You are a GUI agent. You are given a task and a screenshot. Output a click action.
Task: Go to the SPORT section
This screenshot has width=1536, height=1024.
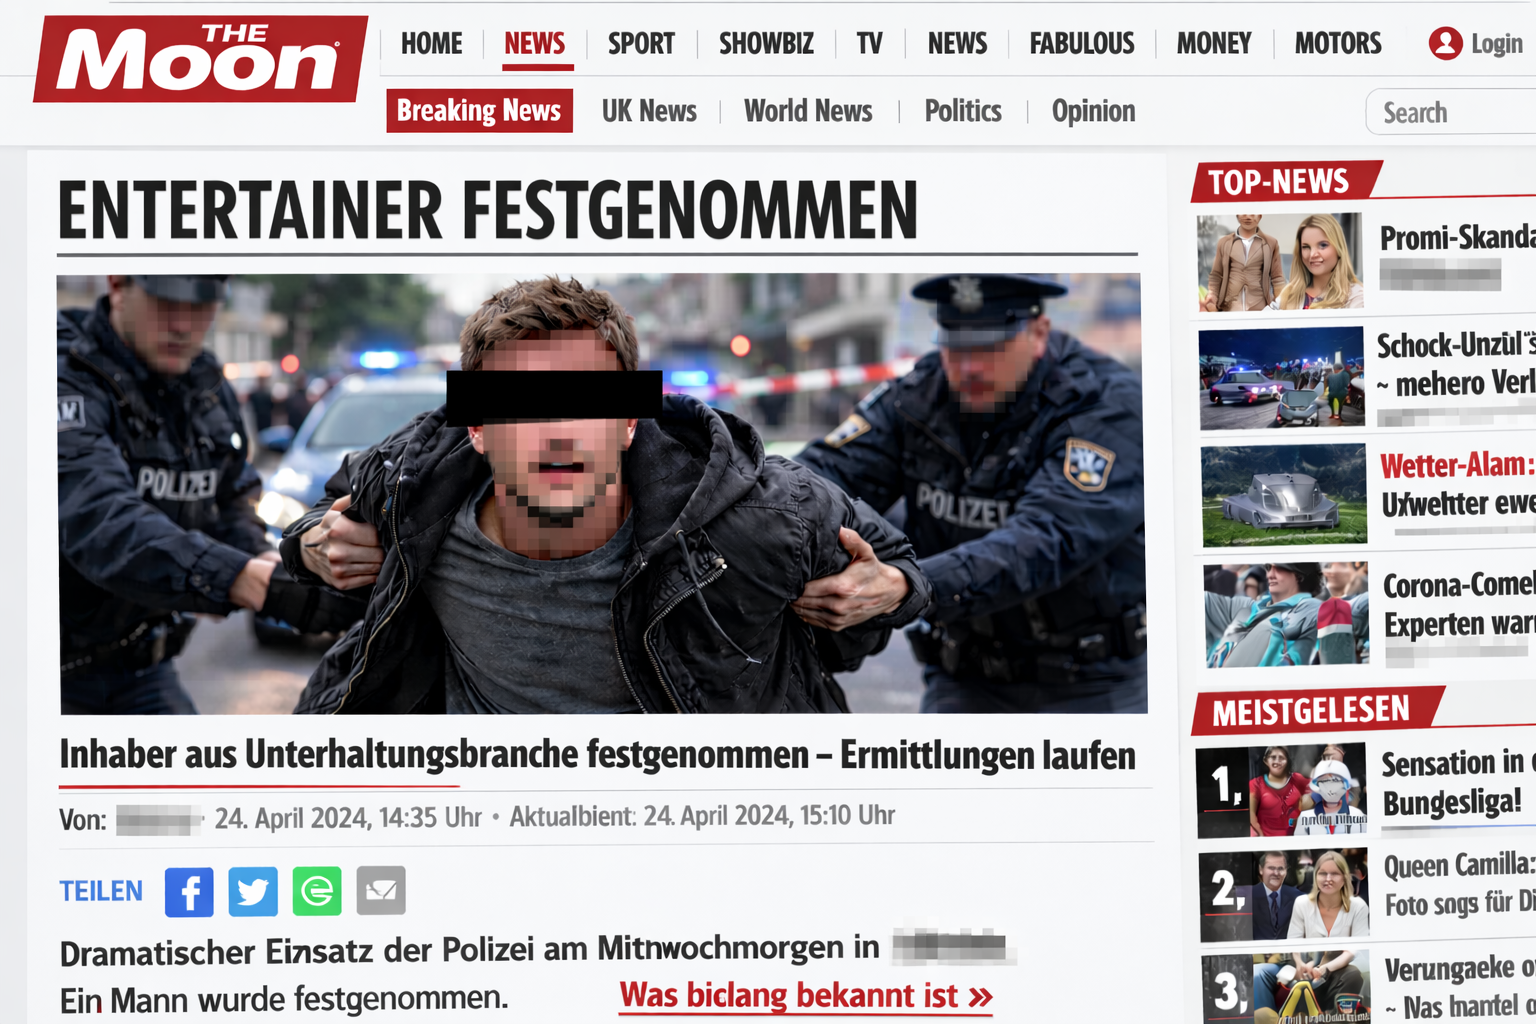[x=641, y=44]
